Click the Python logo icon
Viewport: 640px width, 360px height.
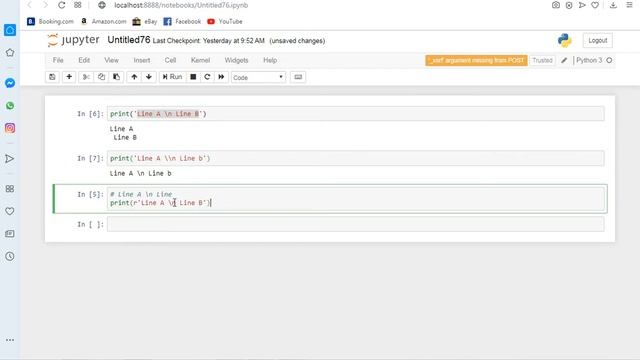point(564,40)
